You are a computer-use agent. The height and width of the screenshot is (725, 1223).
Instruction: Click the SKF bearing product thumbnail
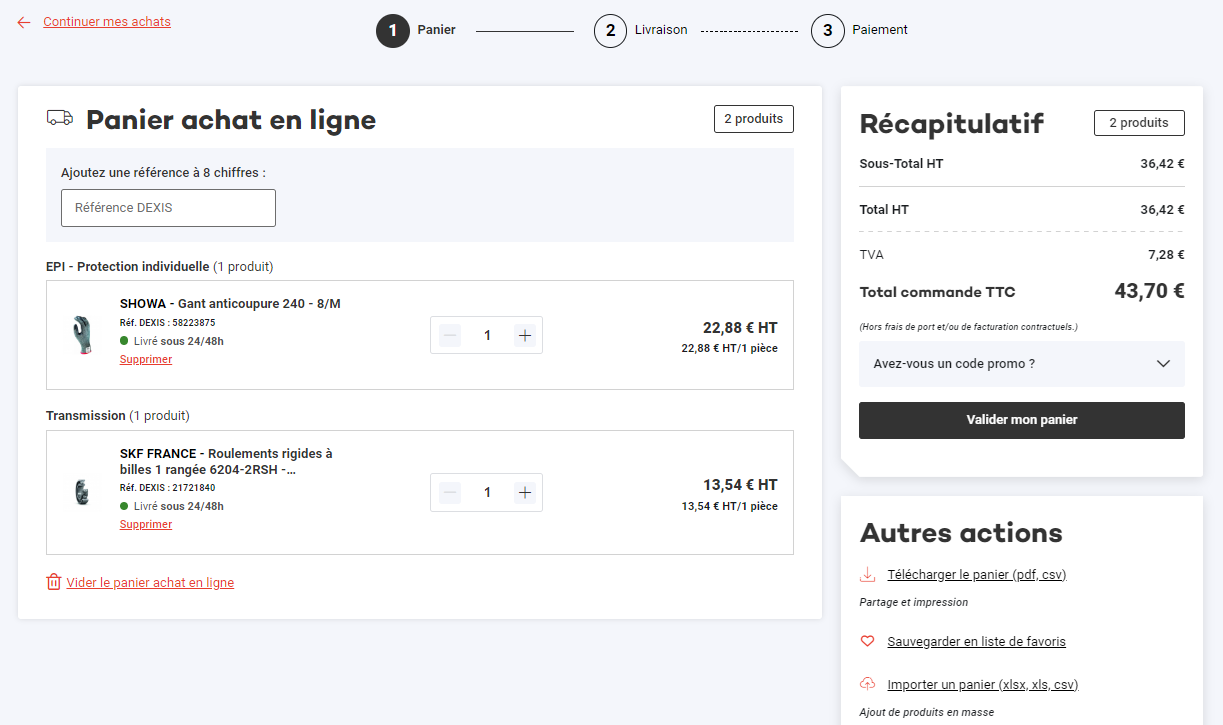click(x=83, y=492)
